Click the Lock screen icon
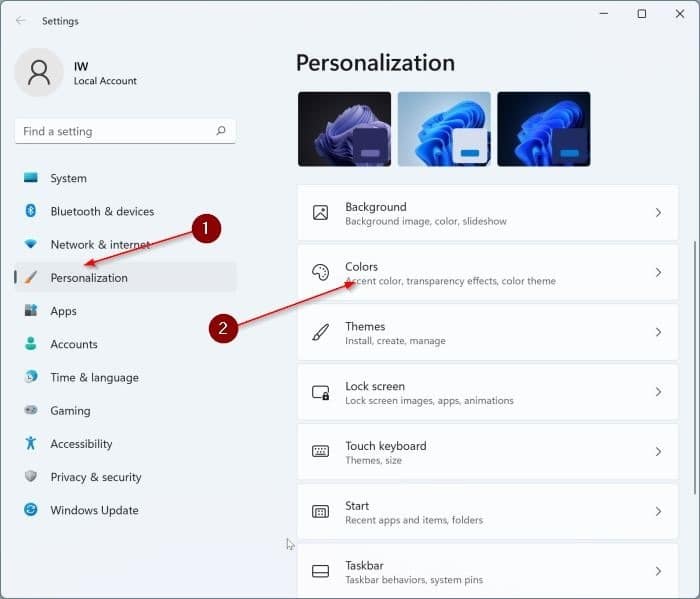 click(x=321, y=392)
